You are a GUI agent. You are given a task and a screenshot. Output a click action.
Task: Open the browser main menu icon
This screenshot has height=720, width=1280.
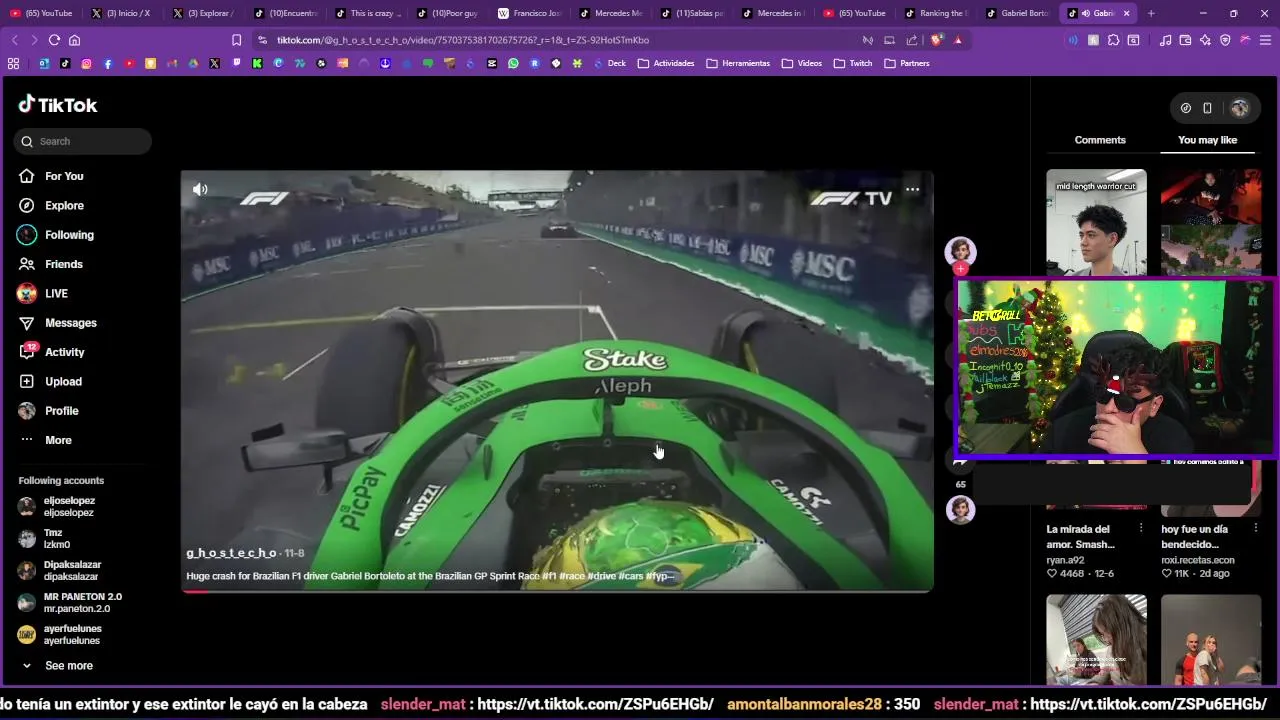click(1265, 40)
